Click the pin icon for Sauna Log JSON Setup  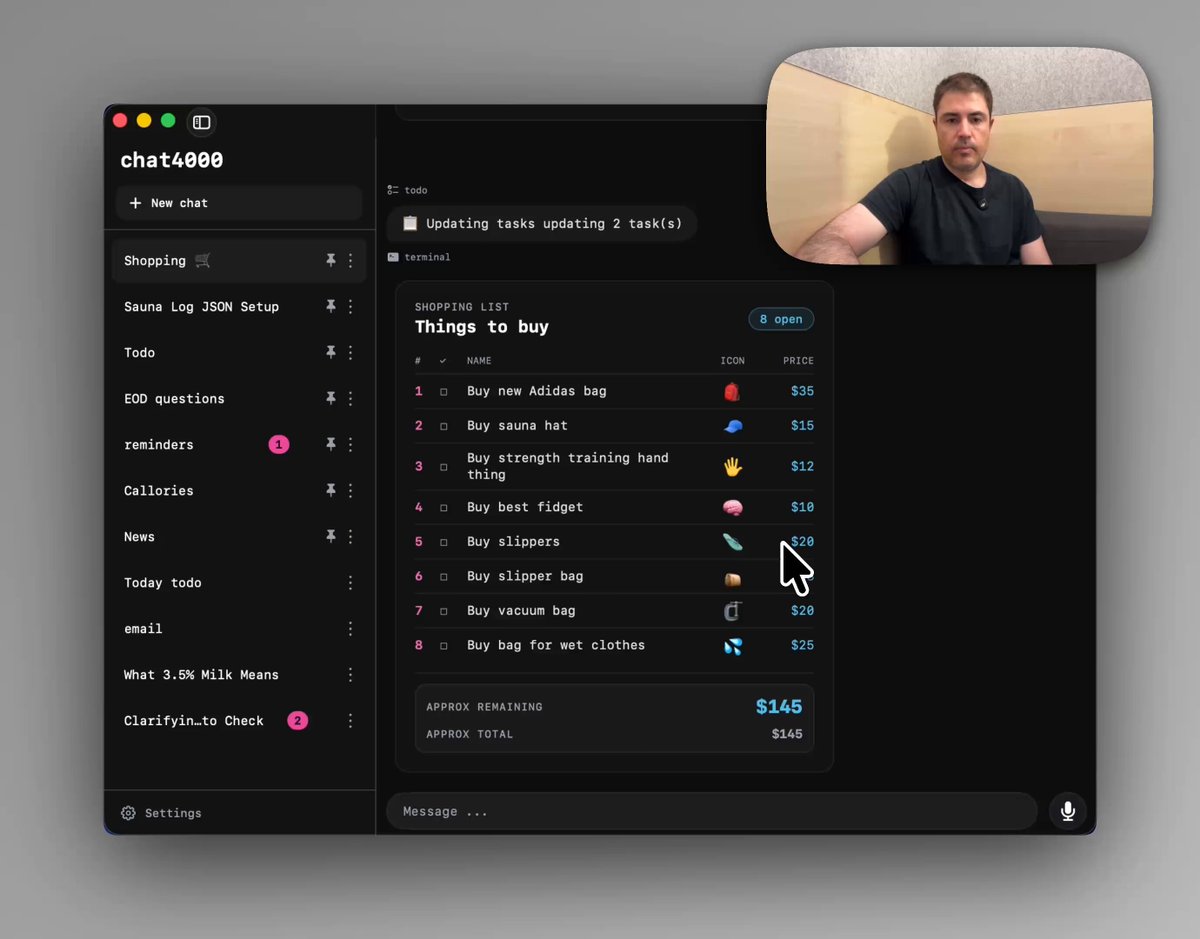(x=330, y=306)
